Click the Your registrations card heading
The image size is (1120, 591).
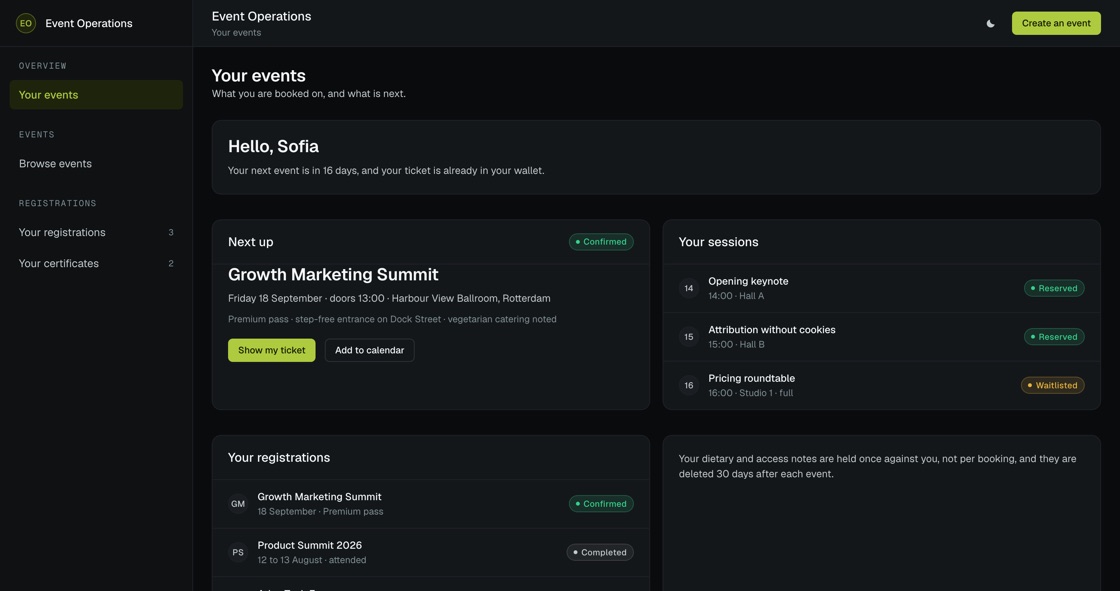(x=279, y=457)
